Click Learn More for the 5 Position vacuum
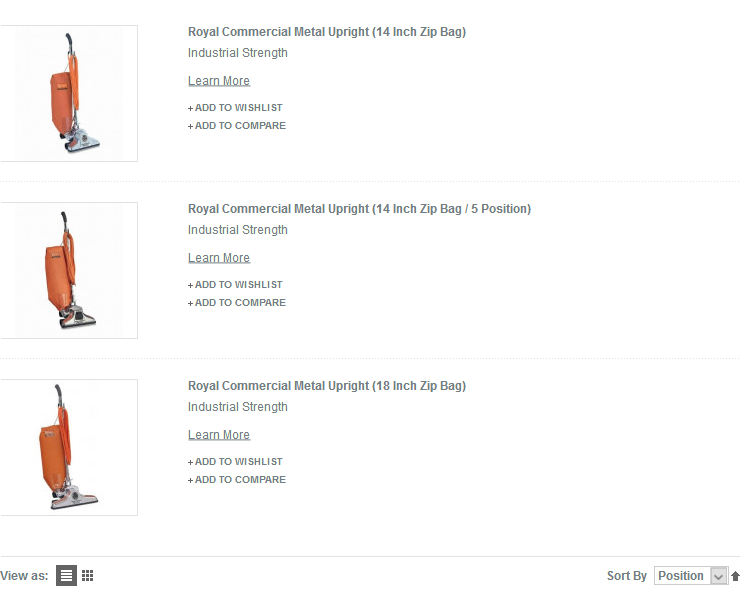 (x=219, y=258)
